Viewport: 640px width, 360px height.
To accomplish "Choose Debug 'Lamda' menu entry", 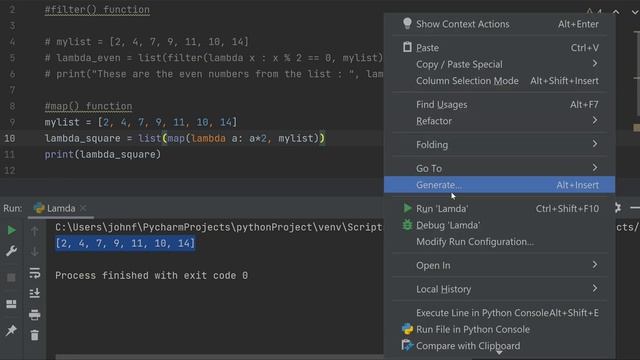I will click(500, 225).
